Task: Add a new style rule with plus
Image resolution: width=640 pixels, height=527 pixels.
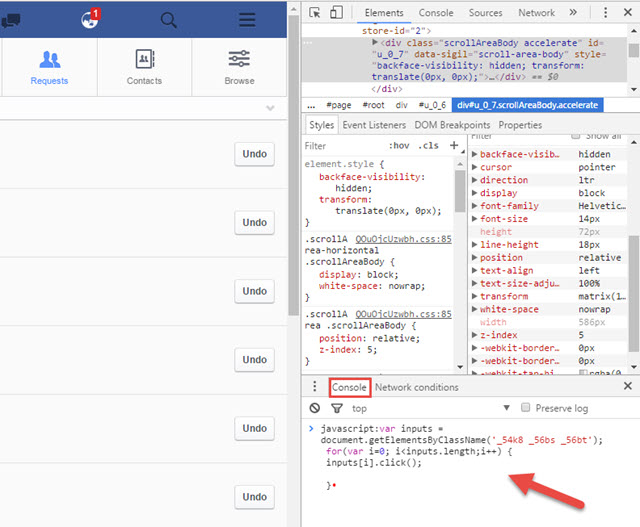Action: 454,145
